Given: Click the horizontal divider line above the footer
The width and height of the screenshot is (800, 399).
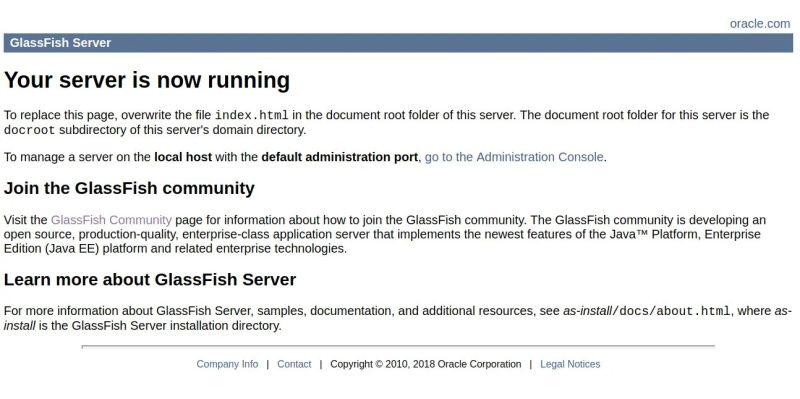Looking at the screenshot, I should click(x=398, y=346).
